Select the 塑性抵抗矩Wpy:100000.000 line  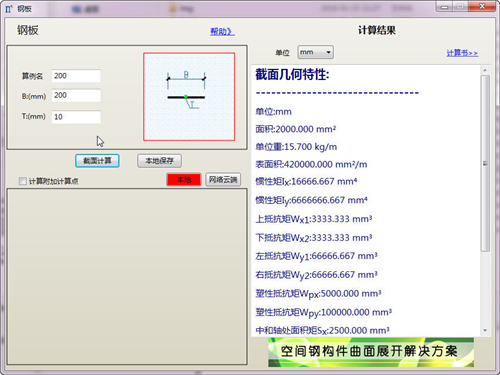click(324, 312)
